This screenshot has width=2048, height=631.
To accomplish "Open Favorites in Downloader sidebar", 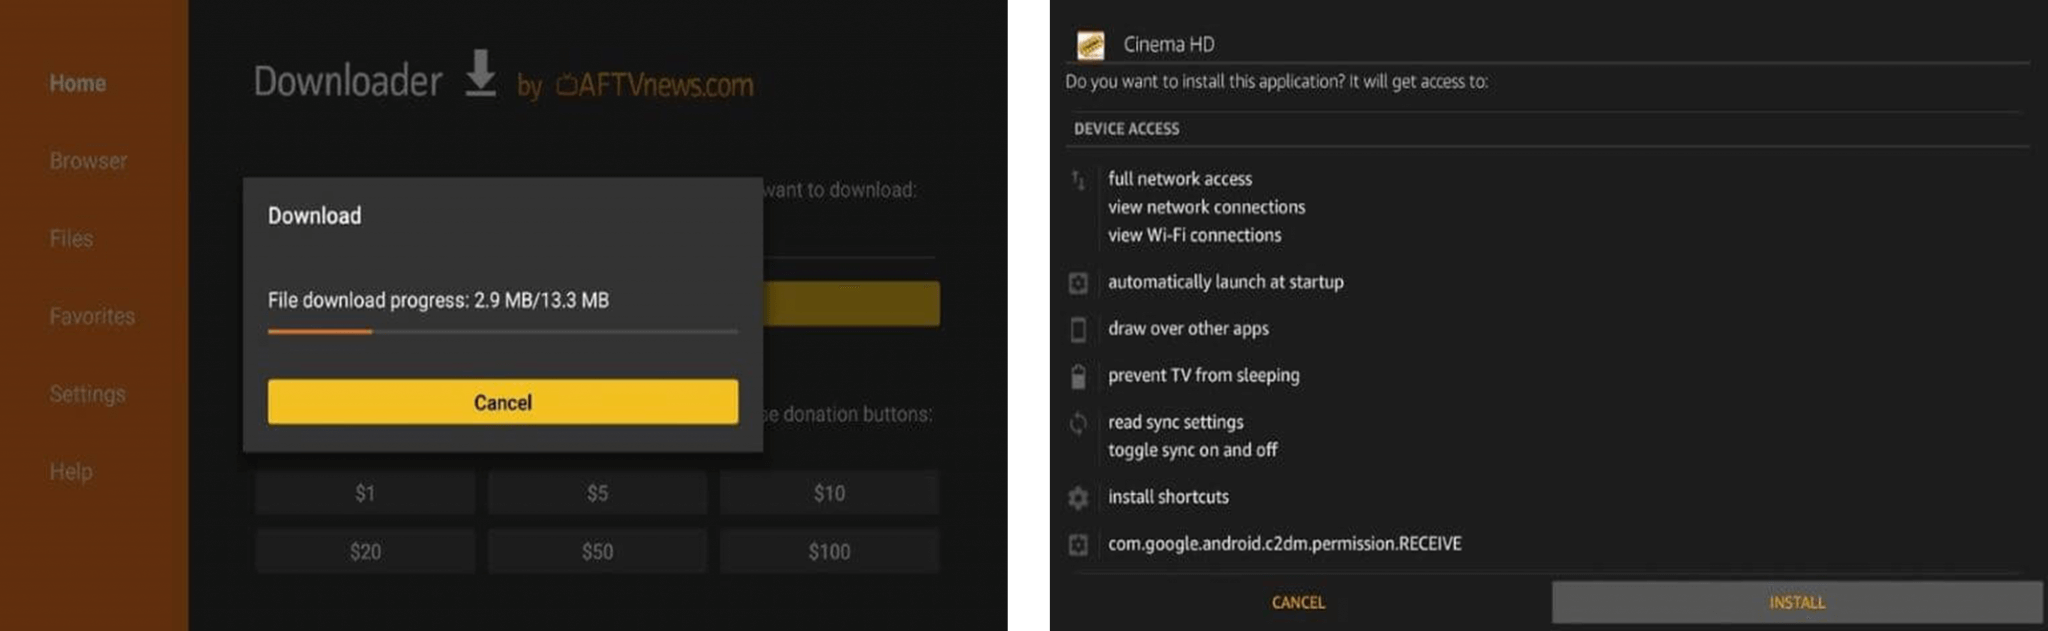I will [x=92, y=316].
